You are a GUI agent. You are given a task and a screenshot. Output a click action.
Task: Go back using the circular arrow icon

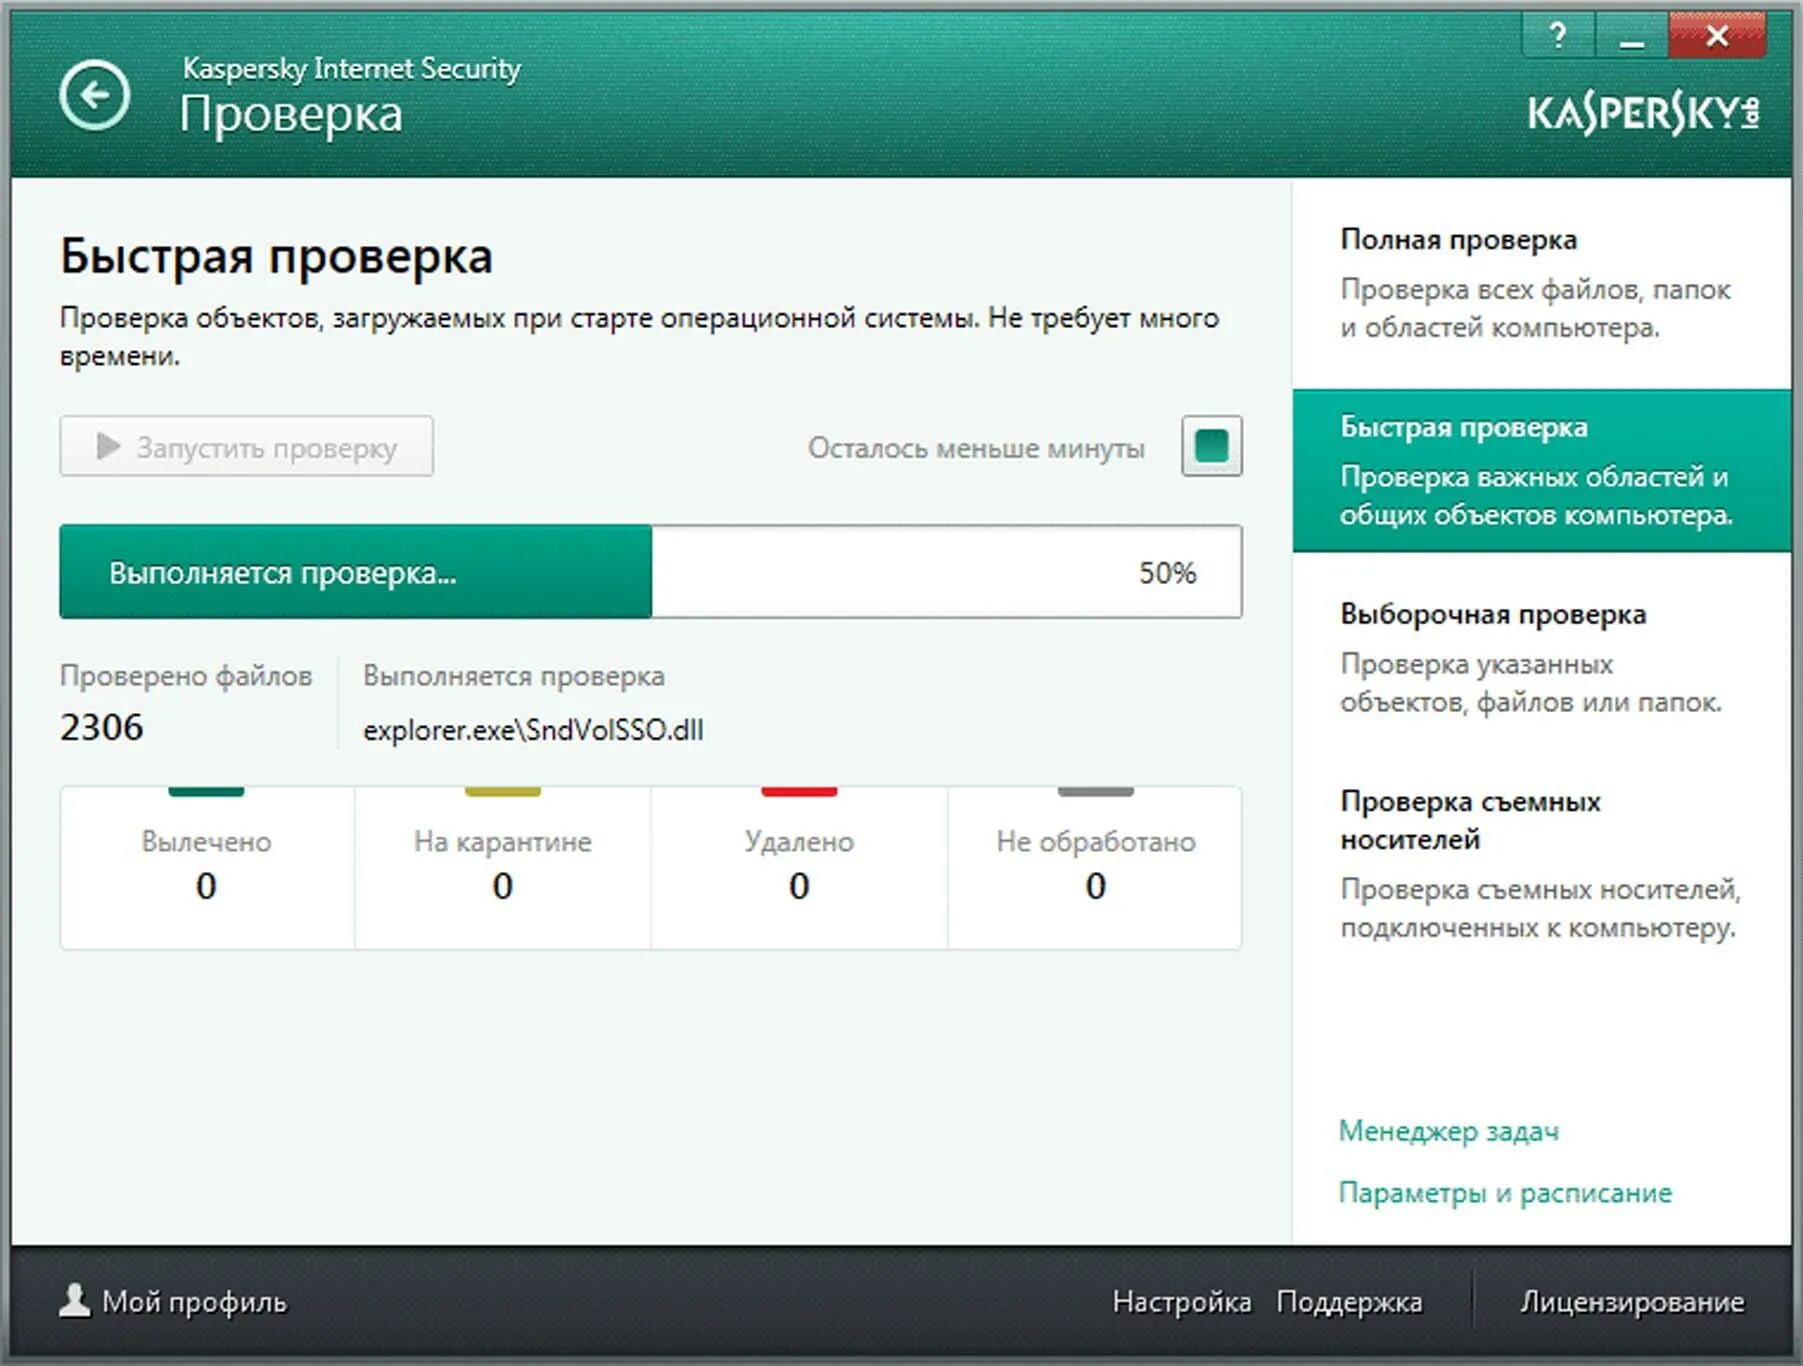(x=94, y=95)
